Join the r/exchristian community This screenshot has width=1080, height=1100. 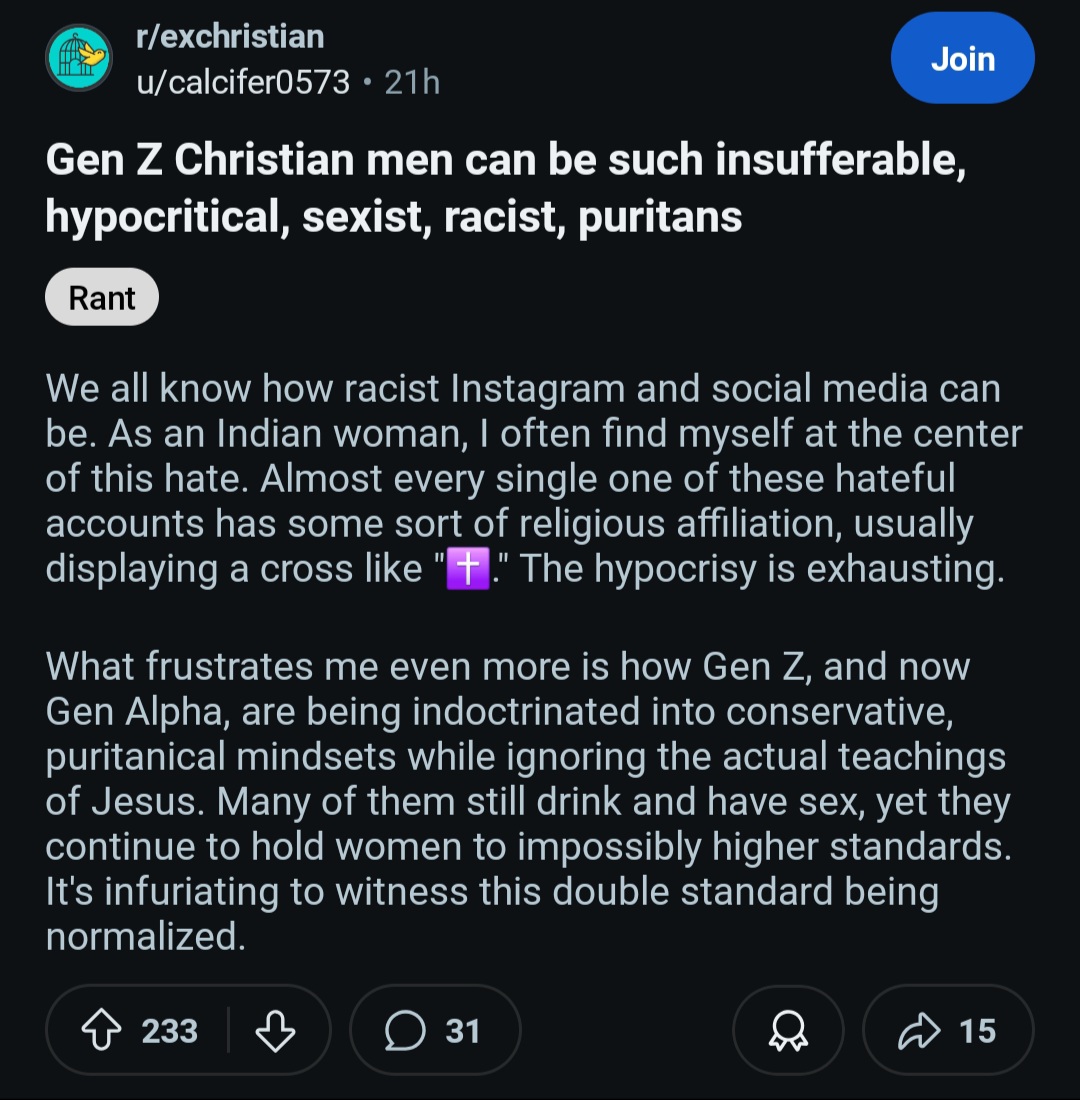(962, 58)
